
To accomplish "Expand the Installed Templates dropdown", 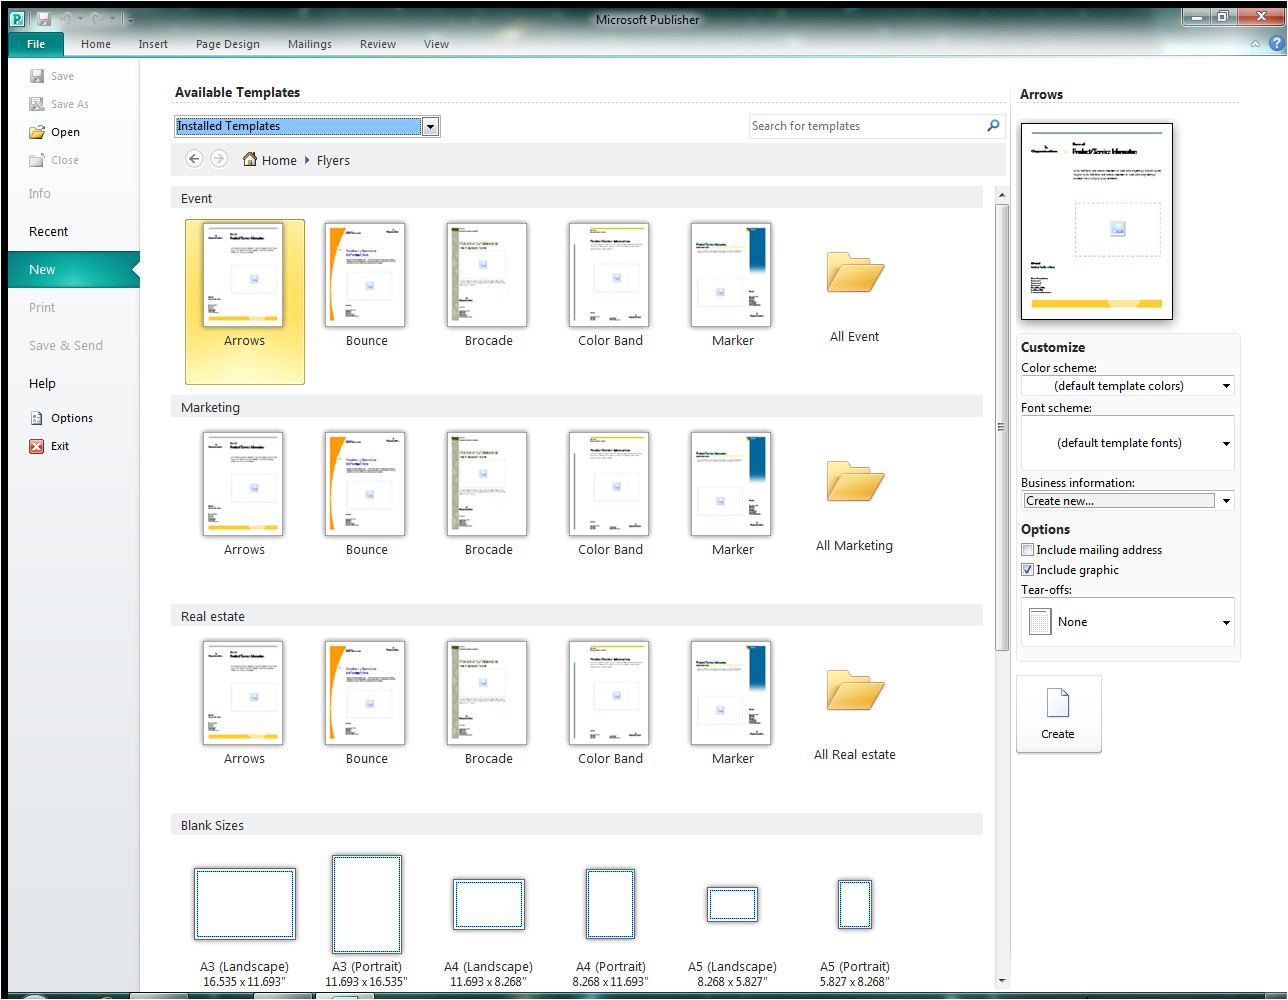I will (x=430, y=127).
